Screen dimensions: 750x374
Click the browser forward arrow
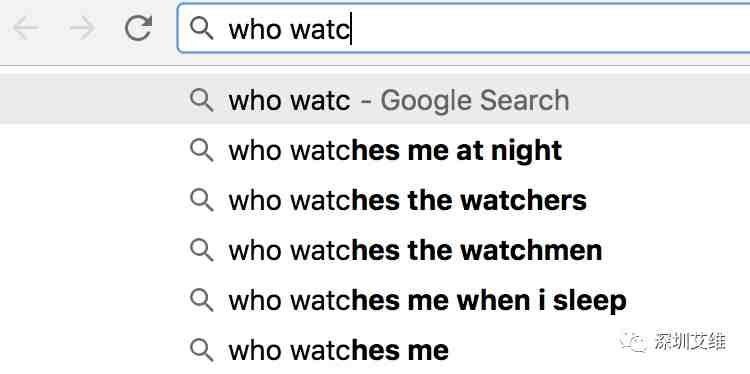click(x=82, y=29)
